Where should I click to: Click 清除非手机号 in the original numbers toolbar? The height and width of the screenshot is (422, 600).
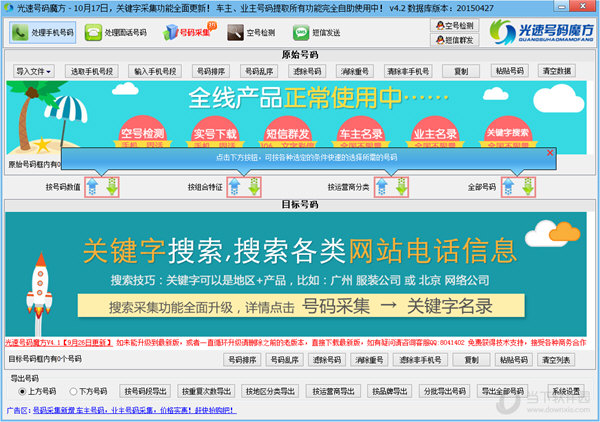coord(408,71)
